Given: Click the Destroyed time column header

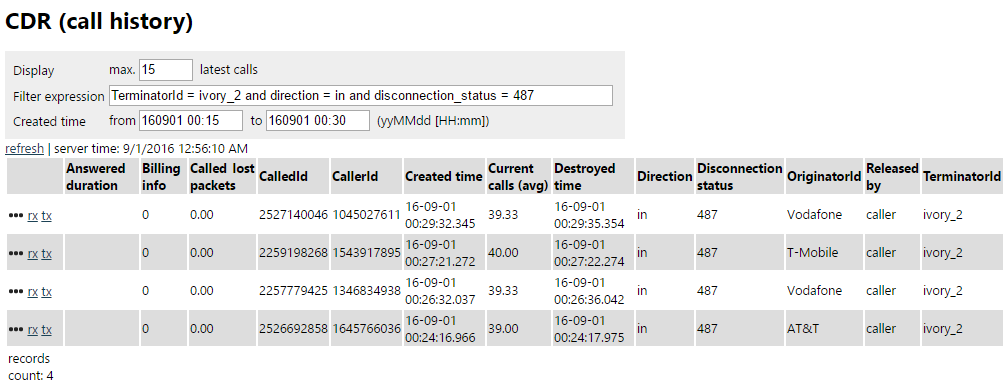Looking at the screenshot, I should coord(593,177).
